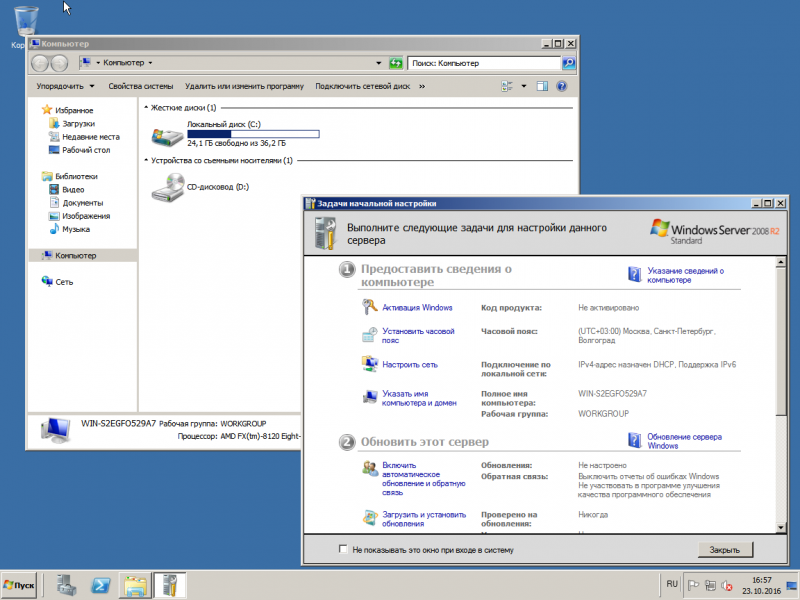This screenshot has height=600, width=800.
Task: Click the scrollbar up arrow in tasks window
Action: click(x=781, y=262)
